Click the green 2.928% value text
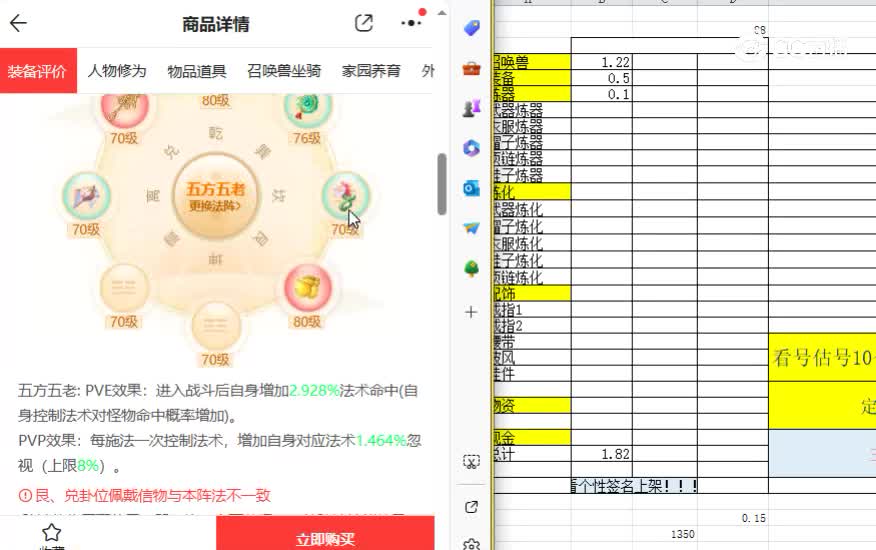This screenshot has height=550, width=876. [x=314, y=391]
